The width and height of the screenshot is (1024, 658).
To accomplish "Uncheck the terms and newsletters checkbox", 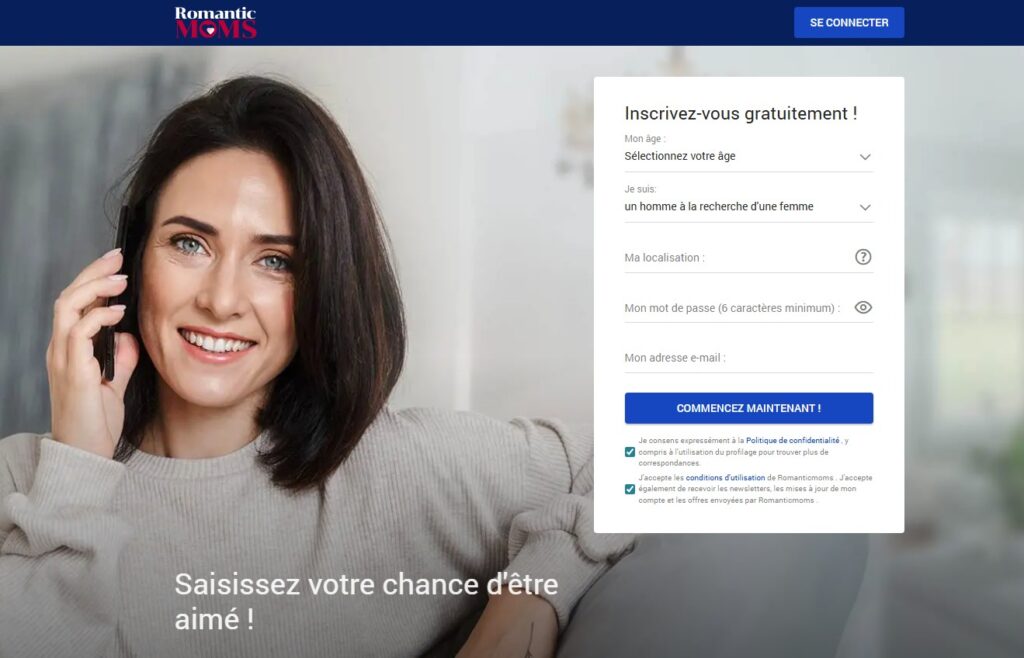I will coord(630,489).
